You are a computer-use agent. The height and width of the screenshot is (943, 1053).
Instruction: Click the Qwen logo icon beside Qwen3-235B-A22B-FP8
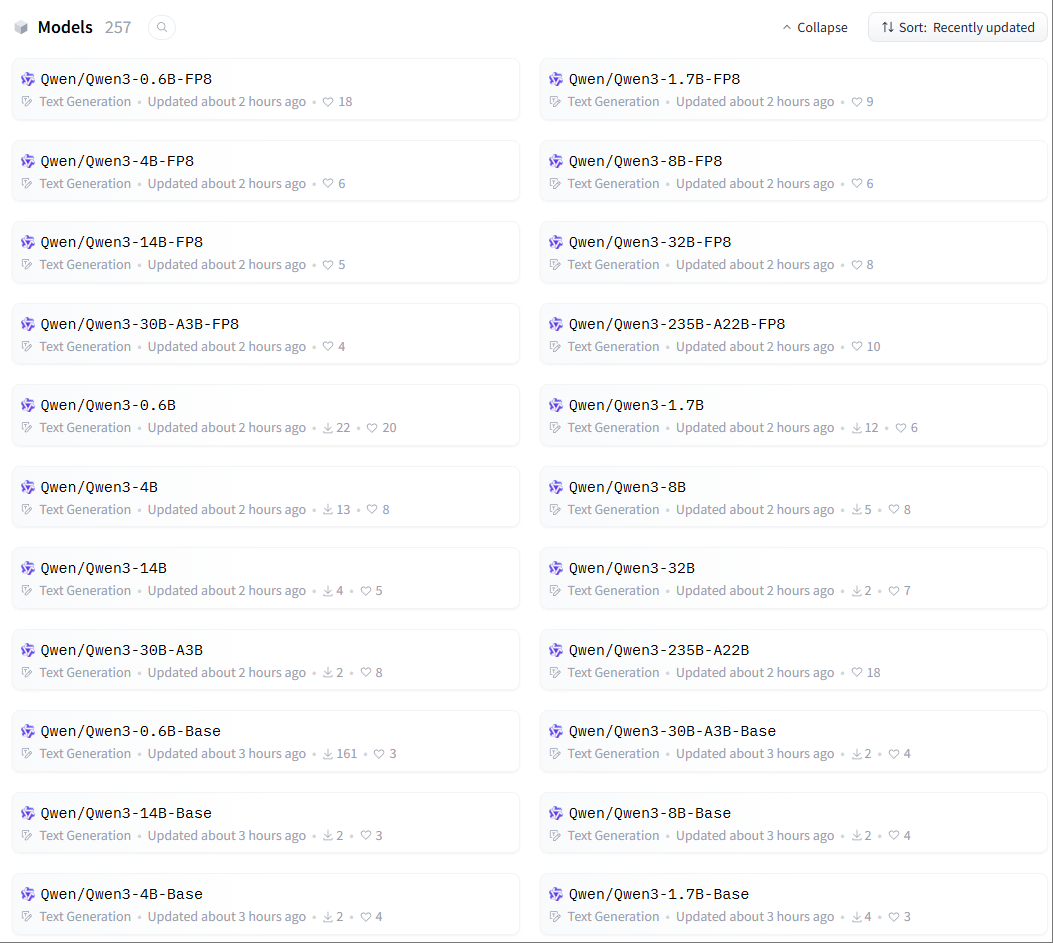click(x=556, y=324)
